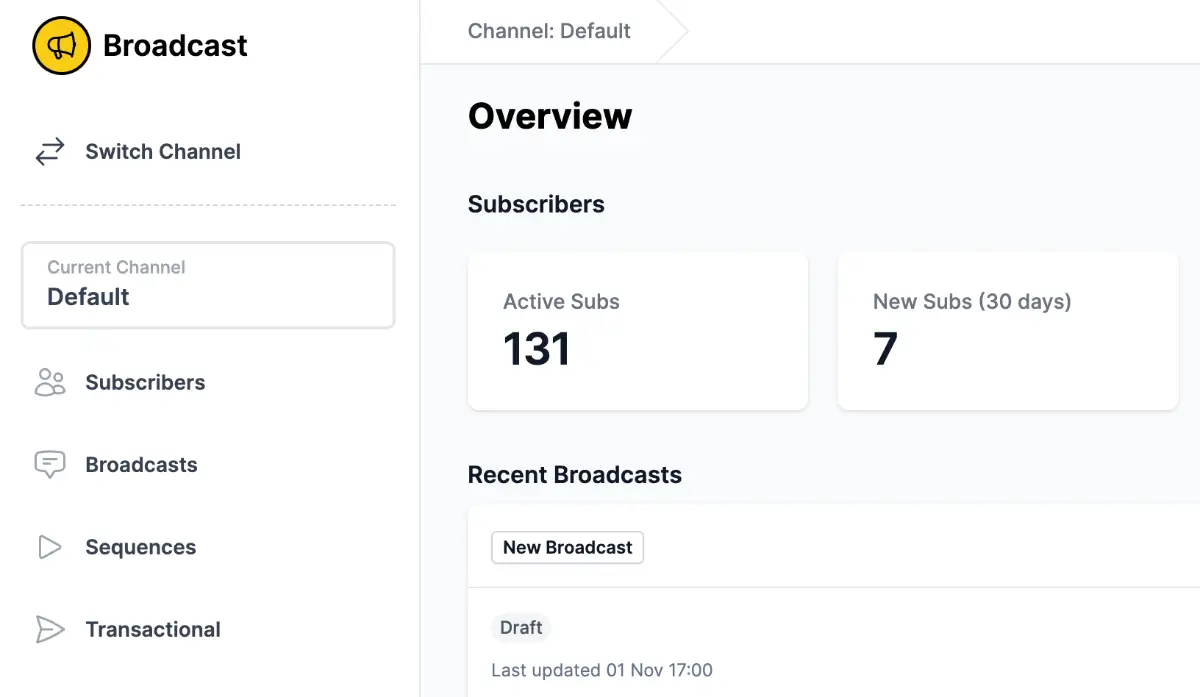Click the Subscribers people icon in sidebar
Viewport: 1200px width, 697px height.
[50, 383]
